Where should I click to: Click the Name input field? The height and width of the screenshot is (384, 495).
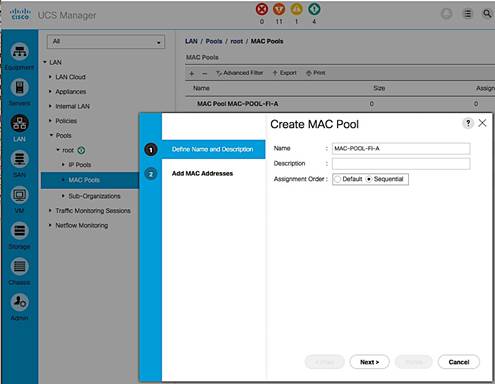click(401, 149)
